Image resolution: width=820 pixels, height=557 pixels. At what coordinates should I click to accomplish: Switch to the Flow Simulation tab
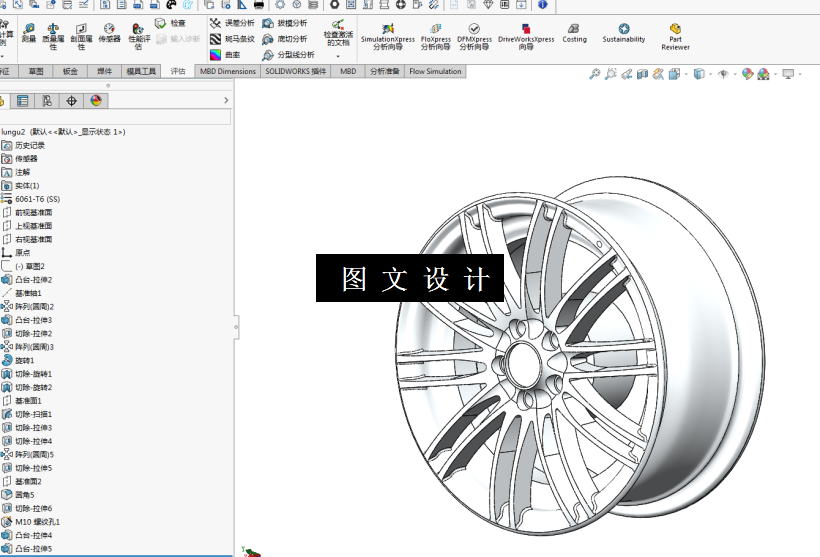click(435, 71)
